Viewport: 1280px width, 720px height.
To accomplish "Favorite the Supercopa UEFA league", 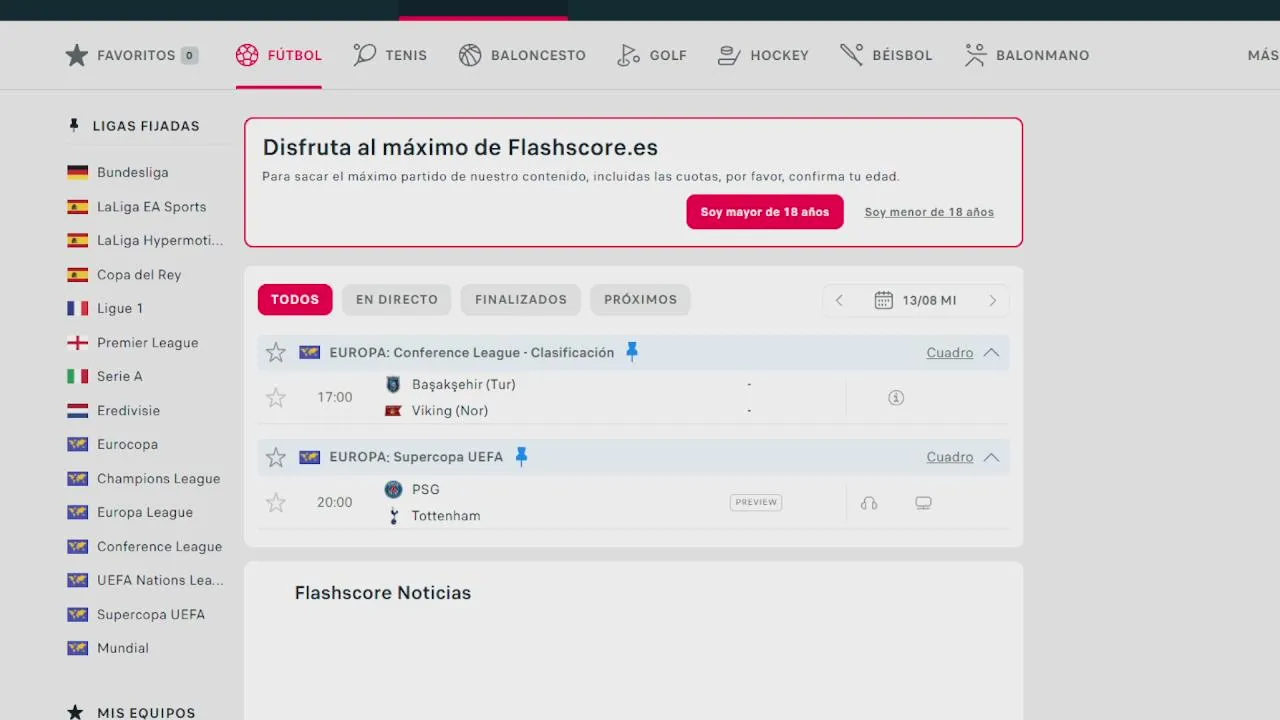I will 276,457.
